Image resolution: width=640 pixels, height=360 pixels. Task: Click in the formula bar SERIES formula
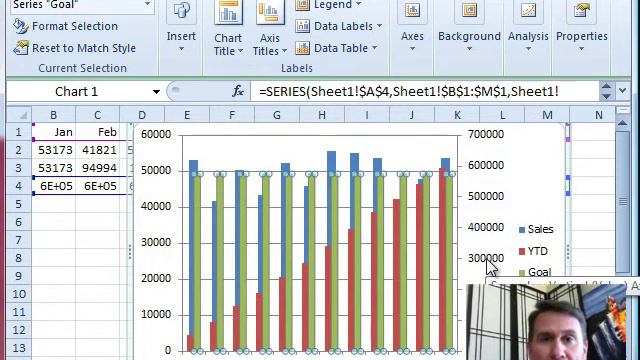pyautogui.click(x=409, y=92)
